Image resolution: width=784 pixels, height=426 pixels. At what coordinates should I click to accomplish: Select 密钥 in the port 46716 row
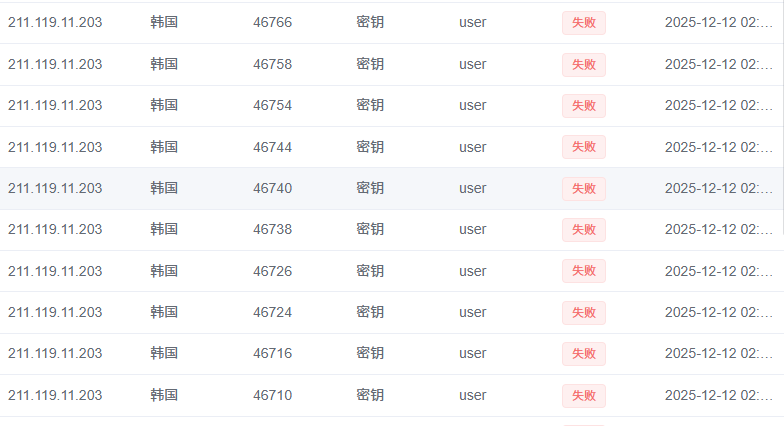[x=369, y=353]
